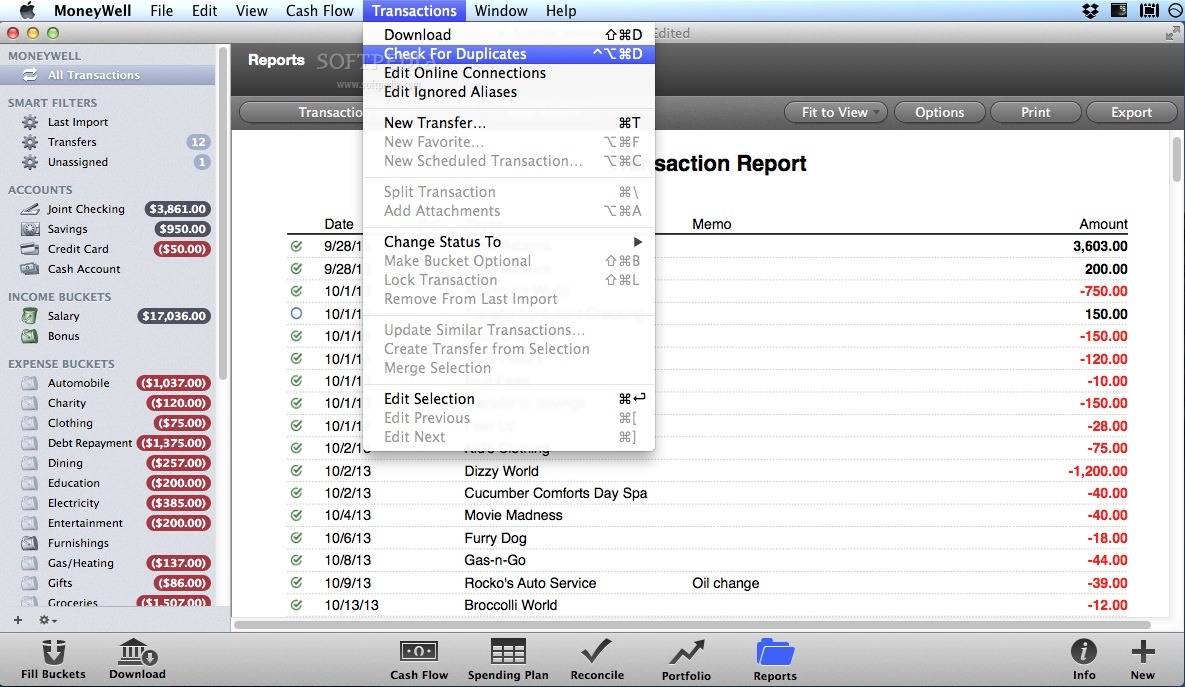1185x687 pixels.
Task: Click the Export button
Action: coord(1131,112)
